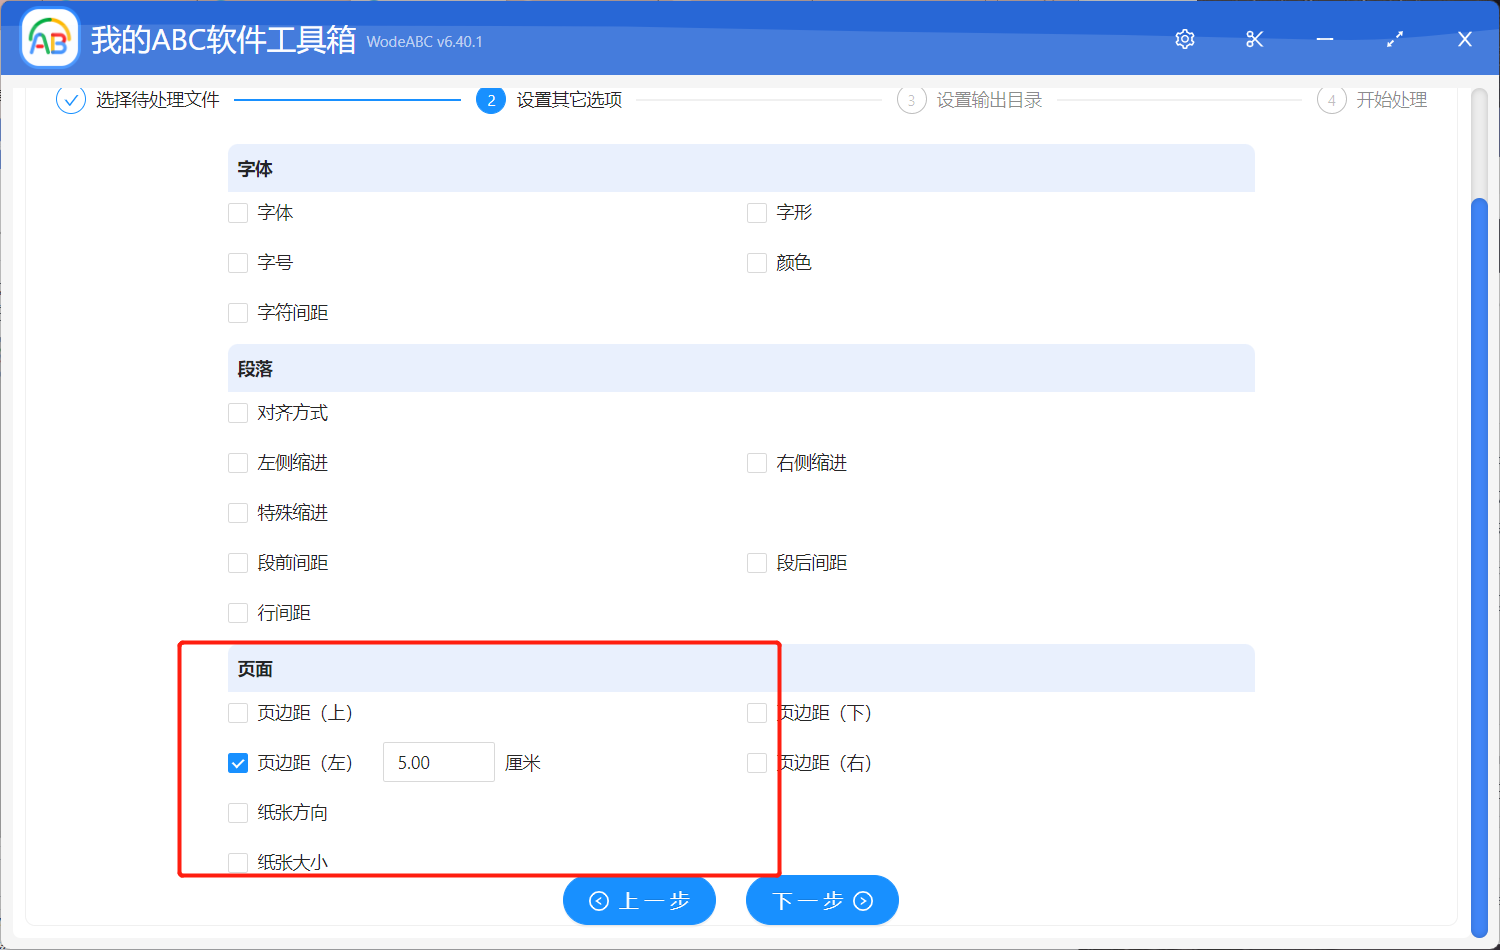Click the circled number 3 step indicator
Viewport: 1500px width, 950px height.
911,100
